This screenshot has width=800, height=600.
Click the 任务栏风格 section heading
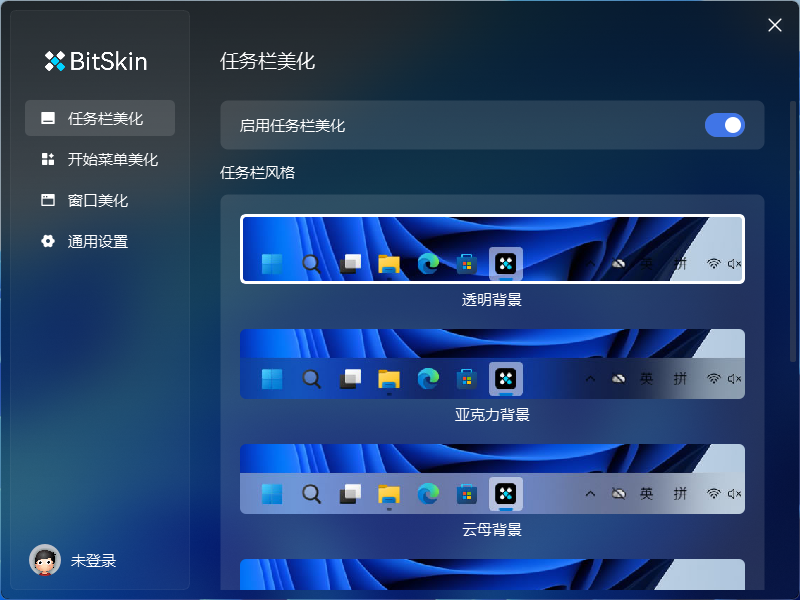click(258, 172)
